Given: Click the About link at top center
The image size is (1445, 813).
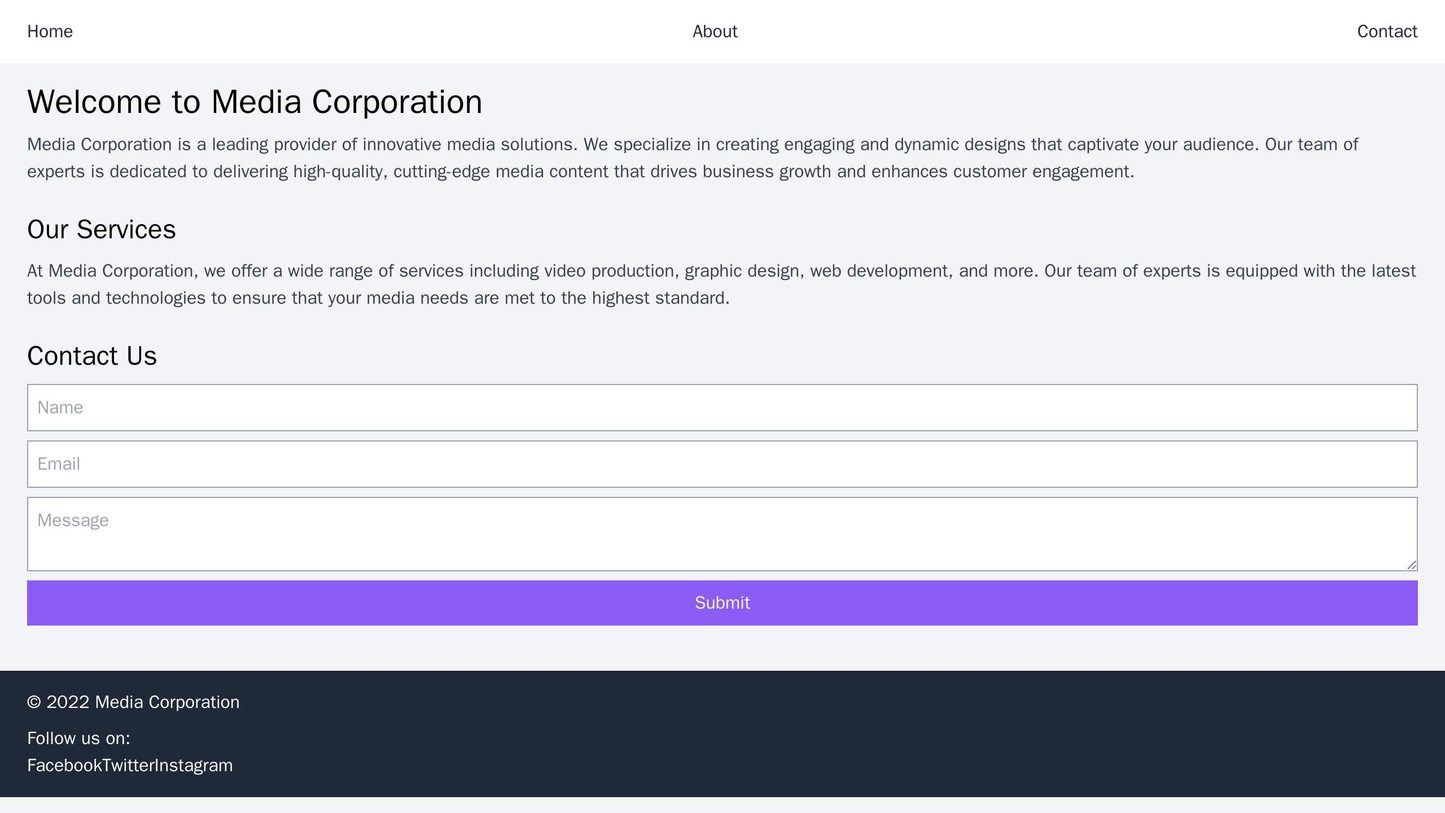Looking at the screenshot, I should point(714,31).
